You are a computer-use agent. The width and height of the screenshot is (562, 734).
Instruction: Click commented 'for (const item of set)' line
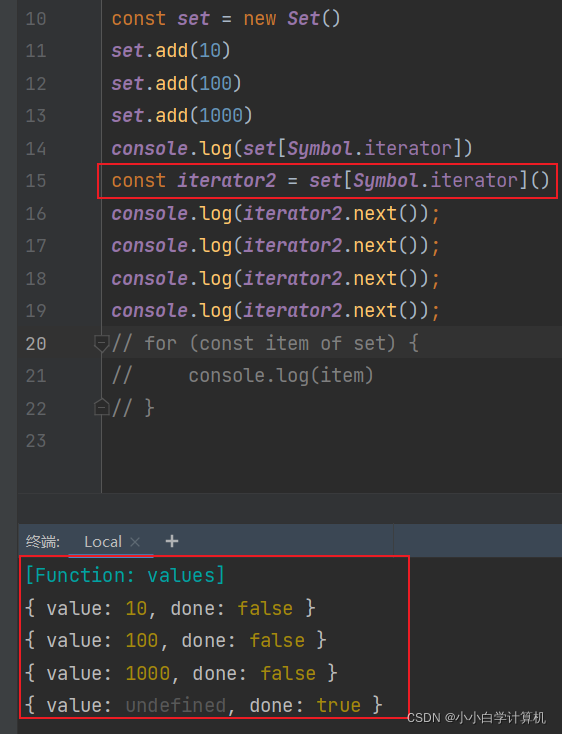pyautogui.click(x=265, y=343)
